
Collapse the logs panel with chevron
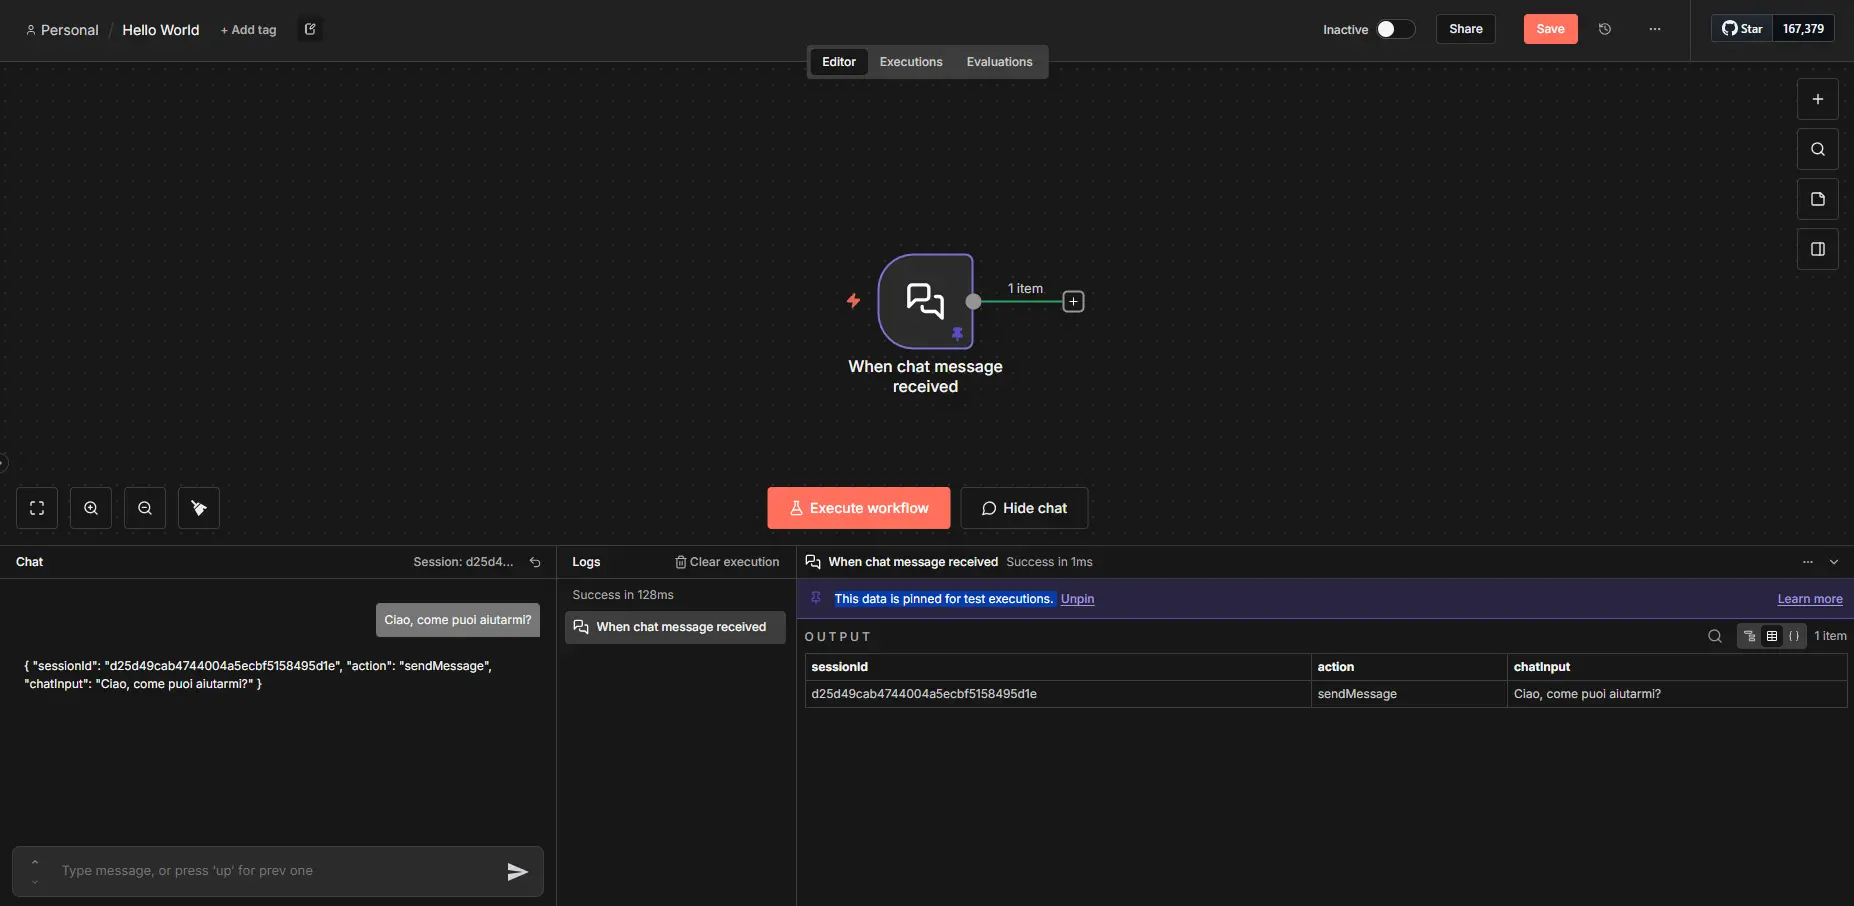point(1834,562)
